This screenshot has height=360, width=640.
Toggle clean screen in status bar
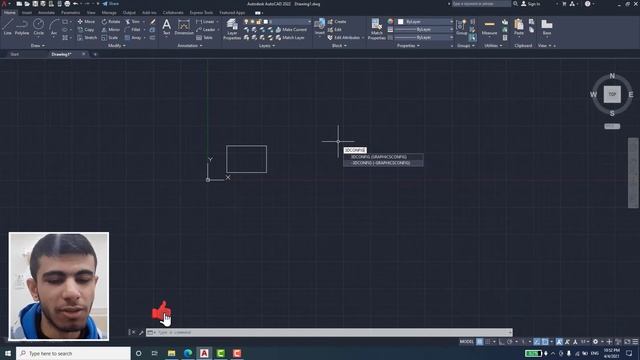pyautogui.click(x=627, y=342)
